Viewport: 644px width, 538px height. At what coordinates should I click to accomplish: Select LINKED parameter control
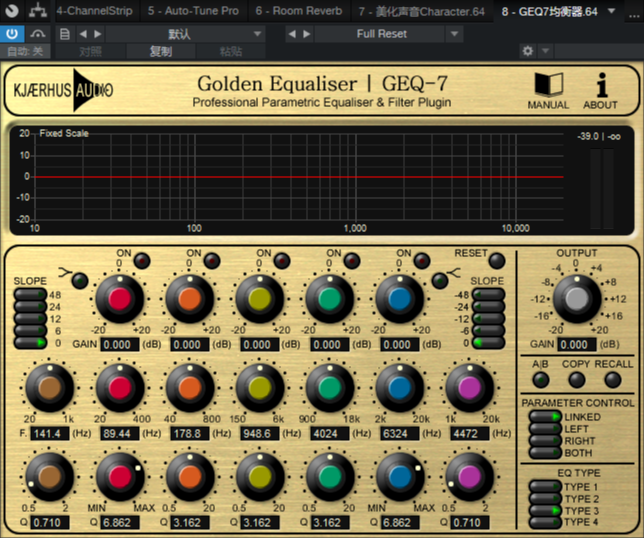[x=545, y=417]
